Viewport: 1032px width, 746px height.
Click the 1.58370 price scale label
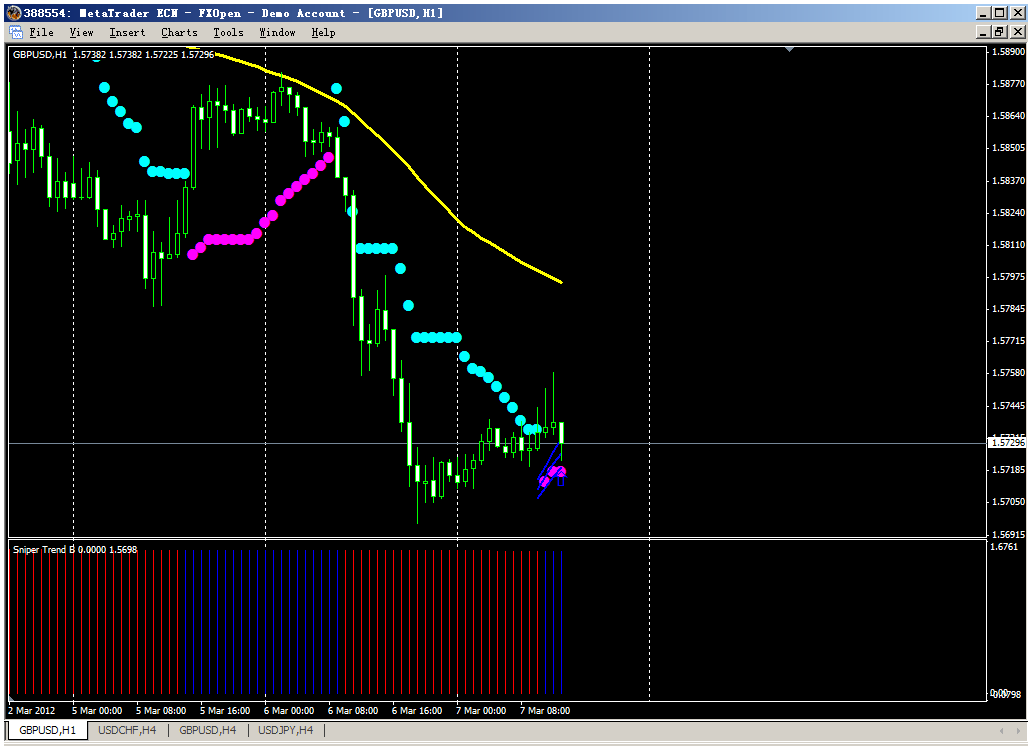1008,180
